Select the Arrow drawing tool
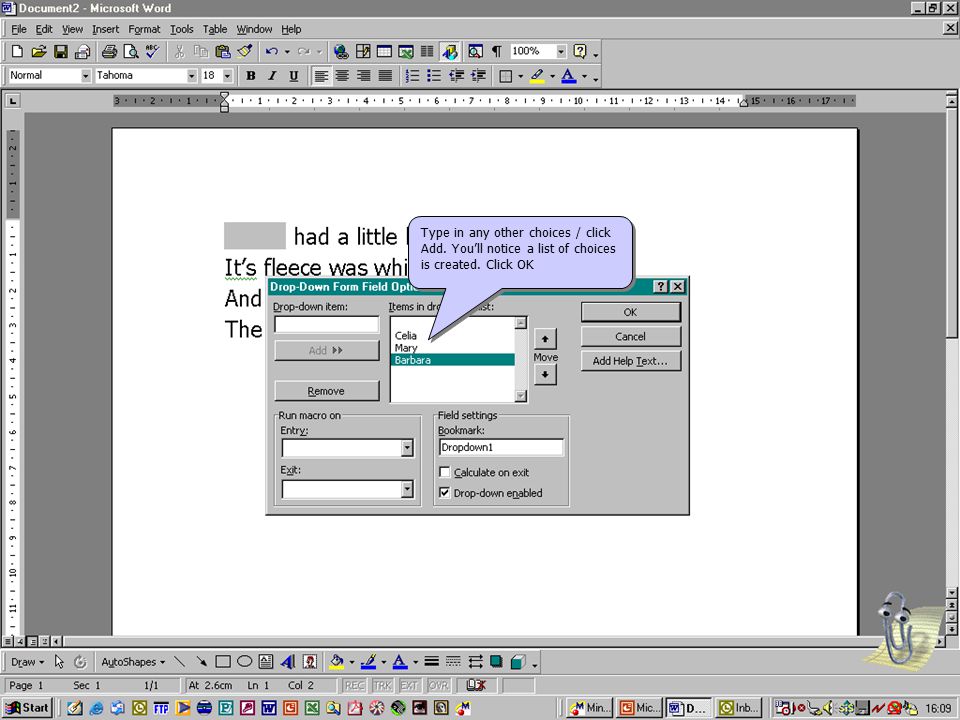The image size is (960, 720). (x=201, y=662)
